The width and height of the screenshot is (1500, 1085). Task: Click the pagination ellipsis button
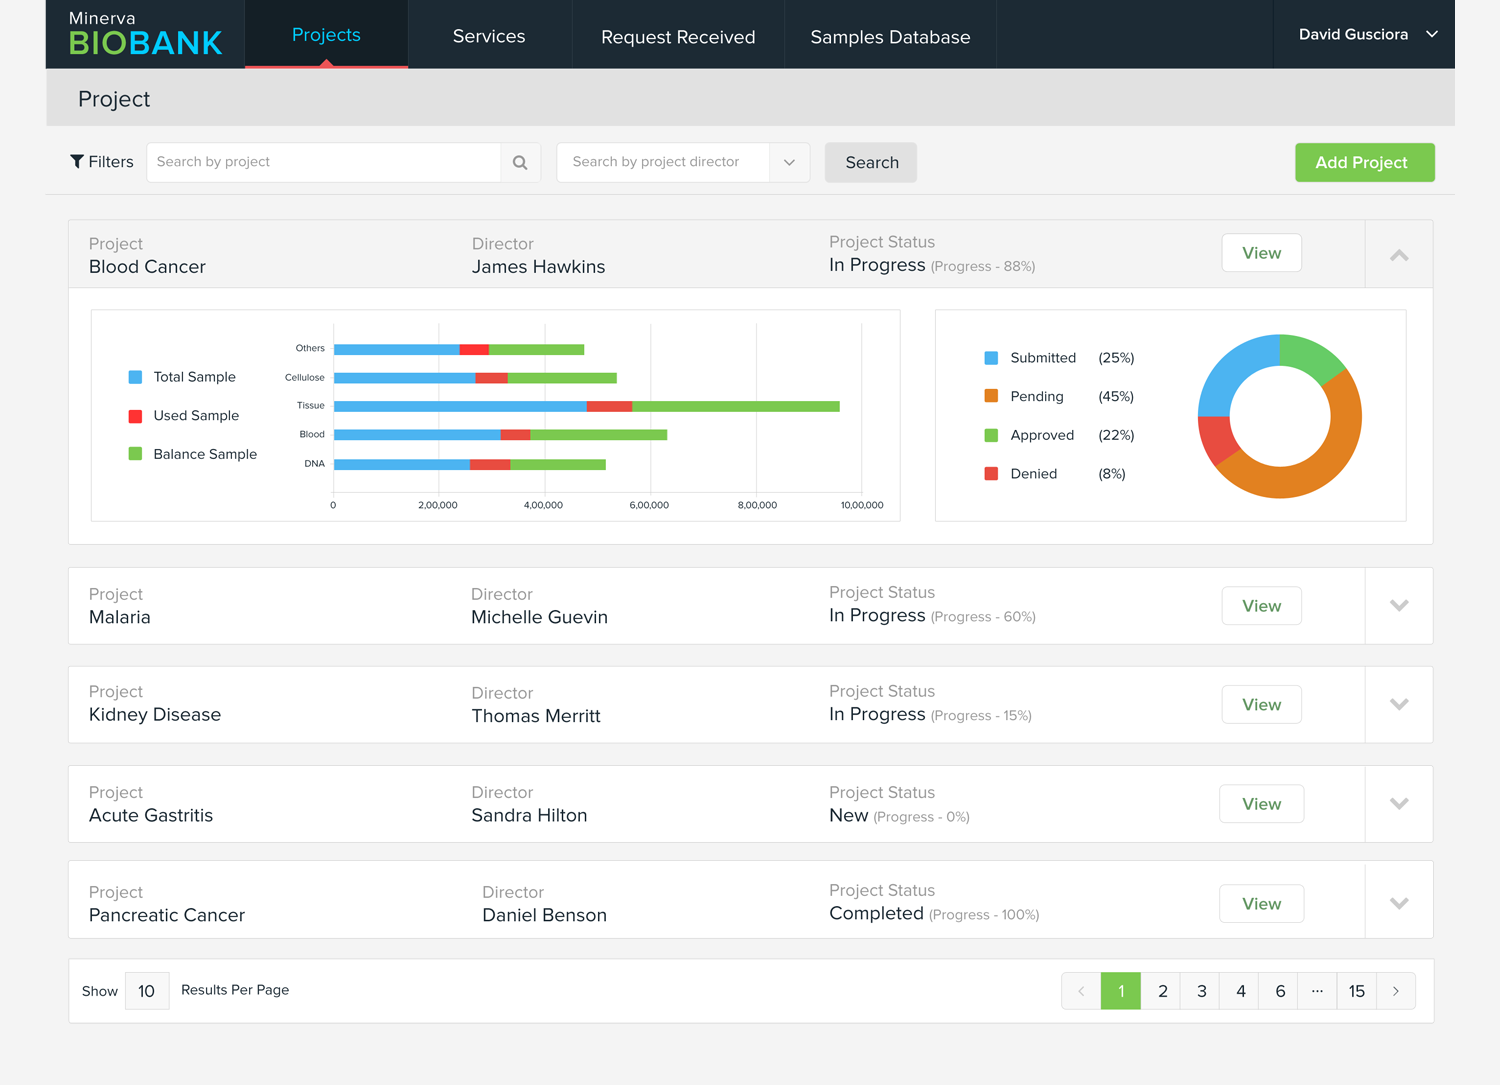coord(1317,991)
